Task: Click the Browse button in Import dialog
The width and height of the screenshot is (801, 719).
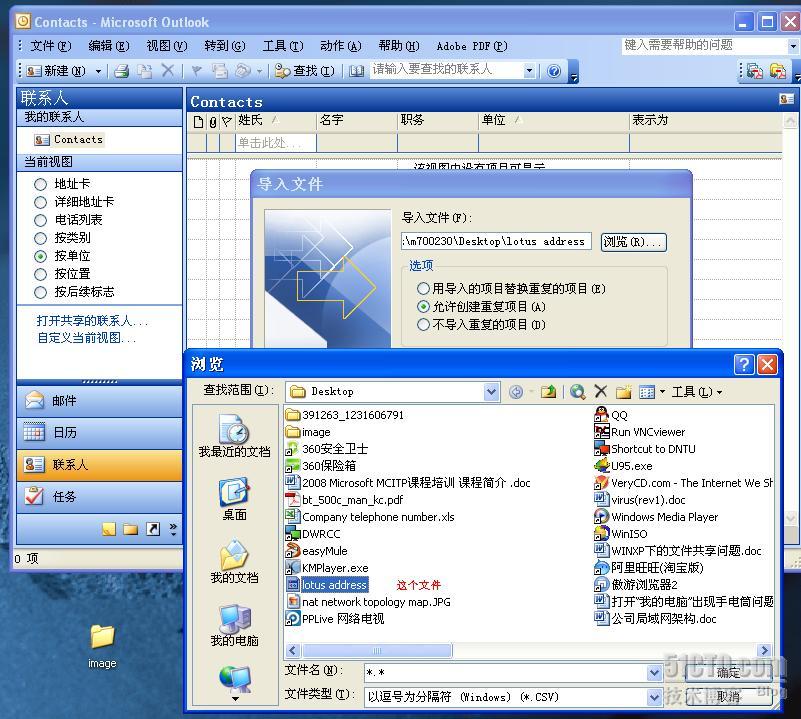Action: [x=633, y=242]
